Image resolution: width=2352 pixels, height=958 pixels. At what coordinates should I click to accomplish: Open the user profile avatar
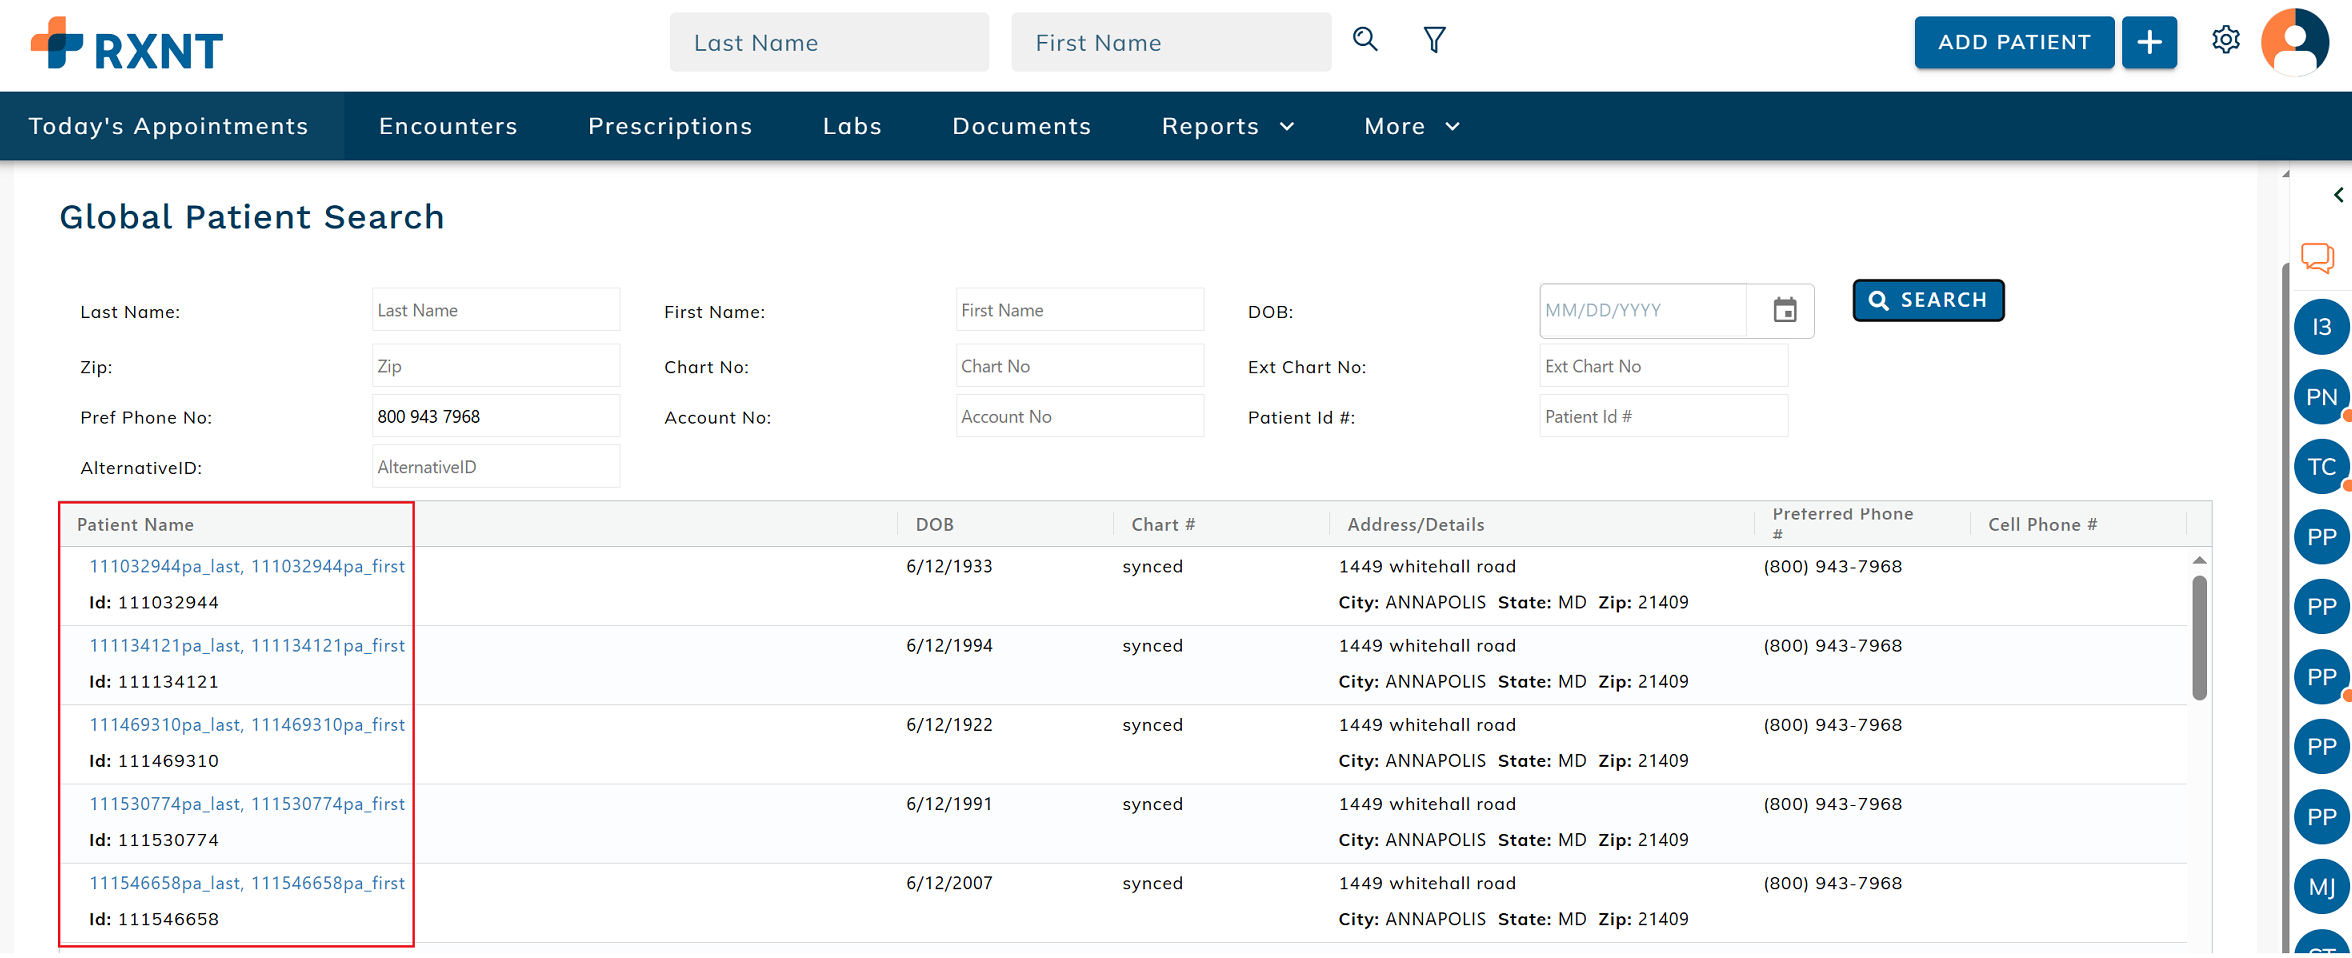pyautogui.click(x=2294, y=42)
